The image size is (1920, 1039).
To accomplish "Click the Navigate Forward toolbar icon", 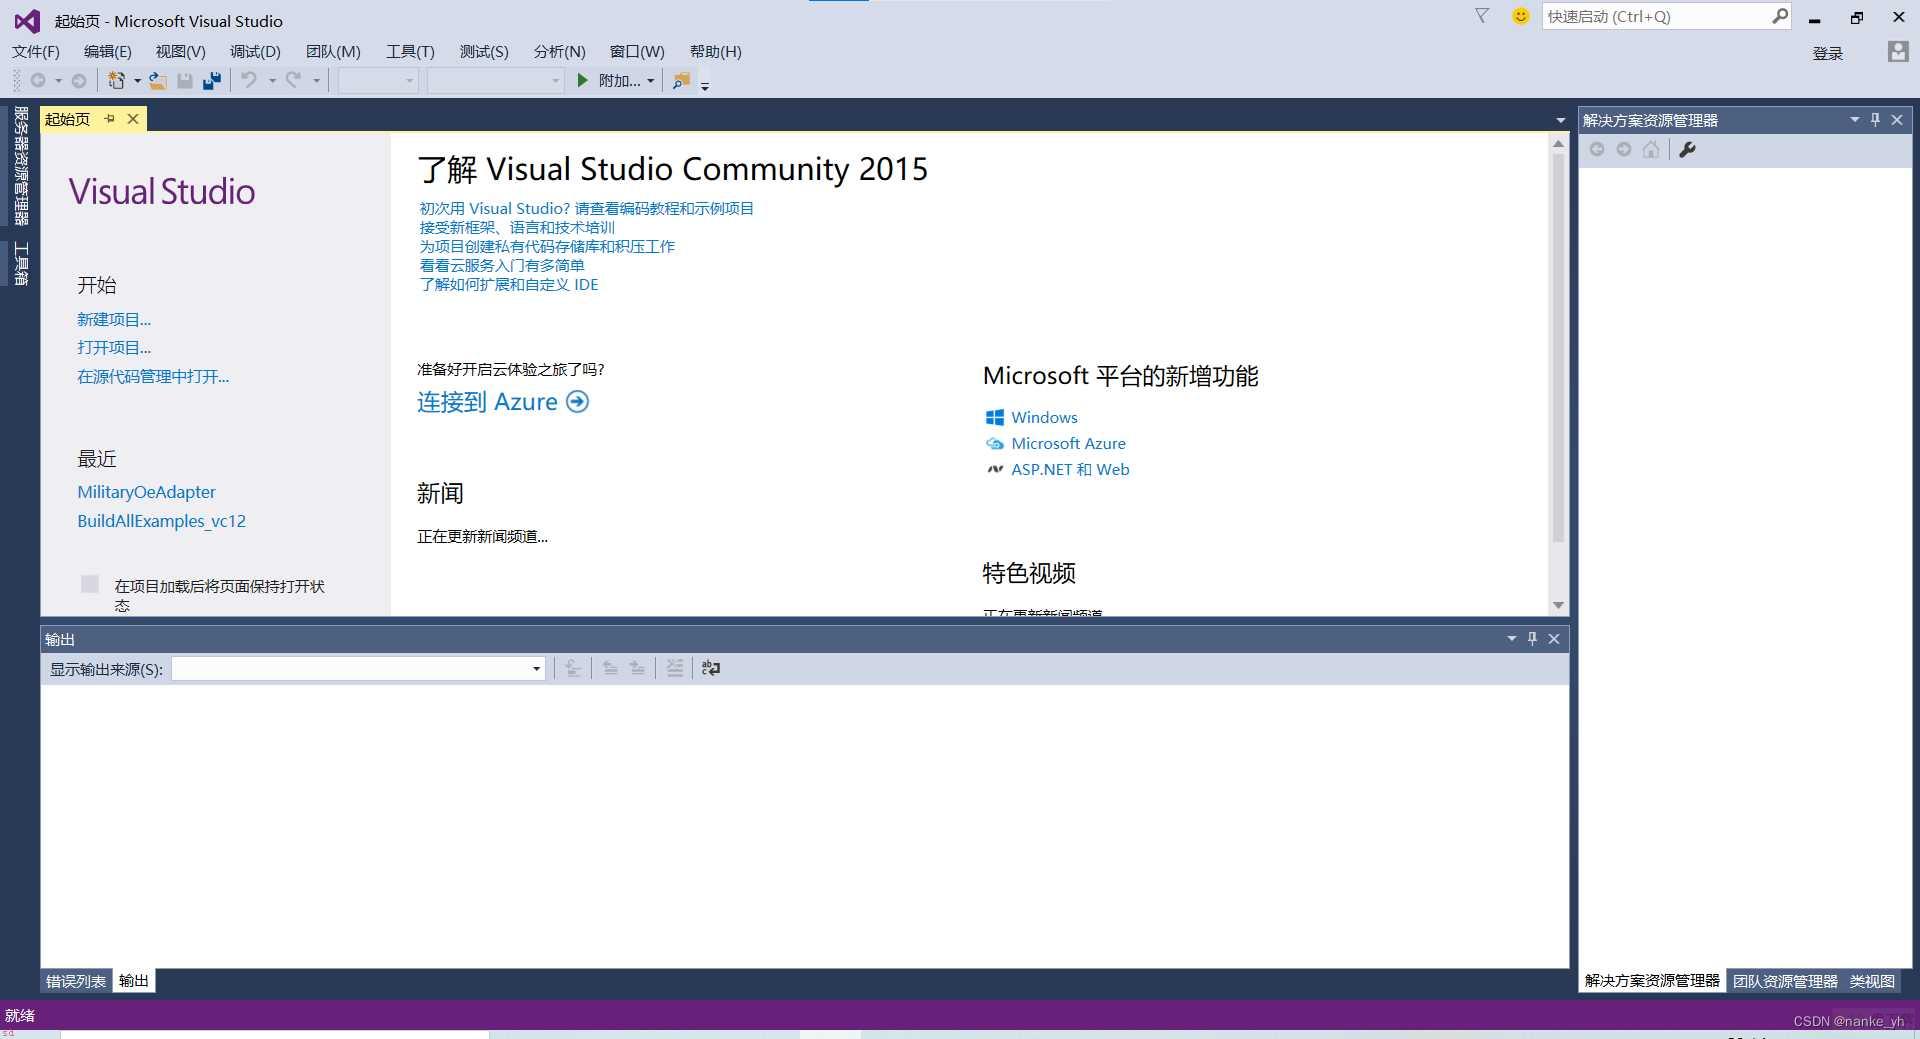I will point(79,81).
